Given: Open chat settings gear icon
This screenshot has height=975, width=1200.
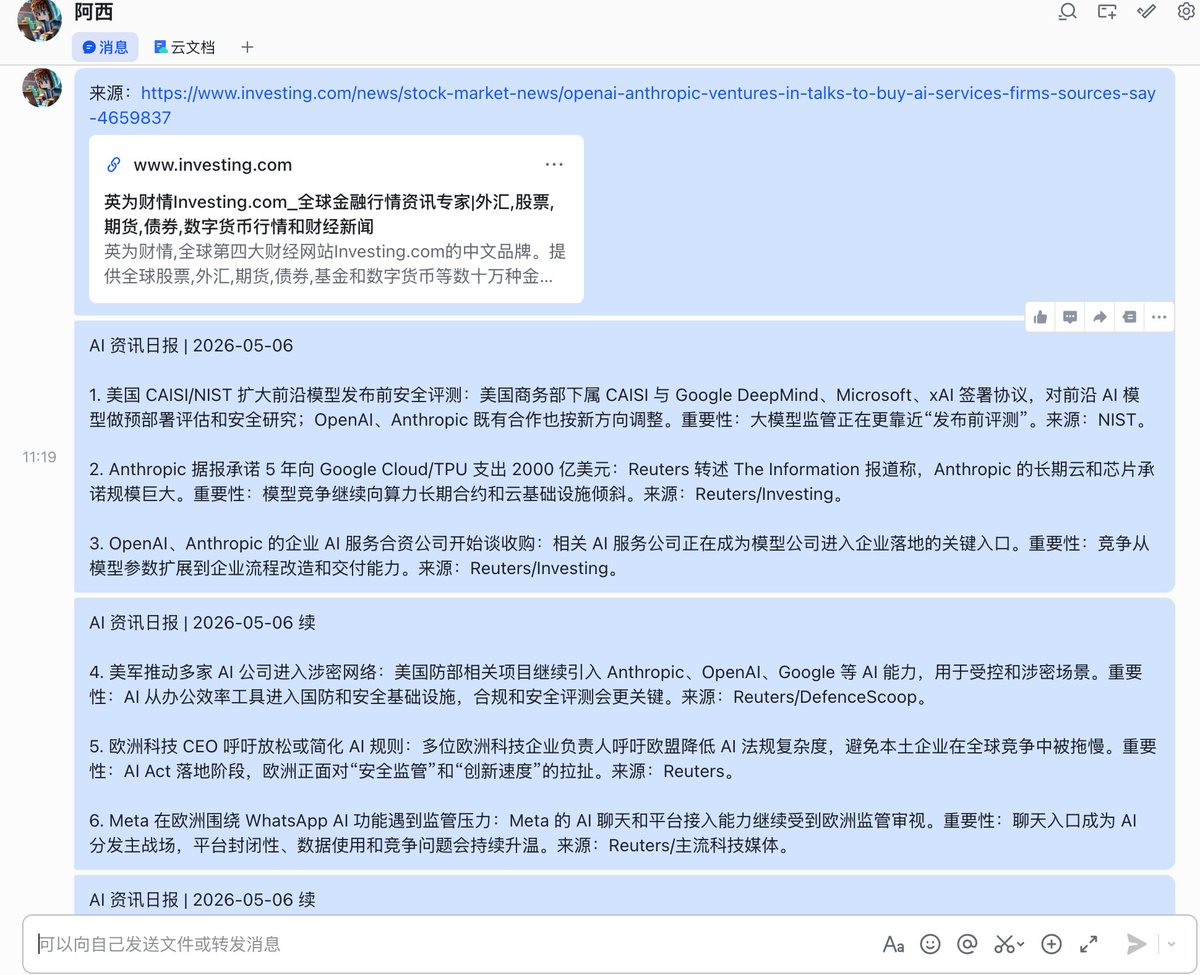Looking at the screenshot, I should (1186, 12).
